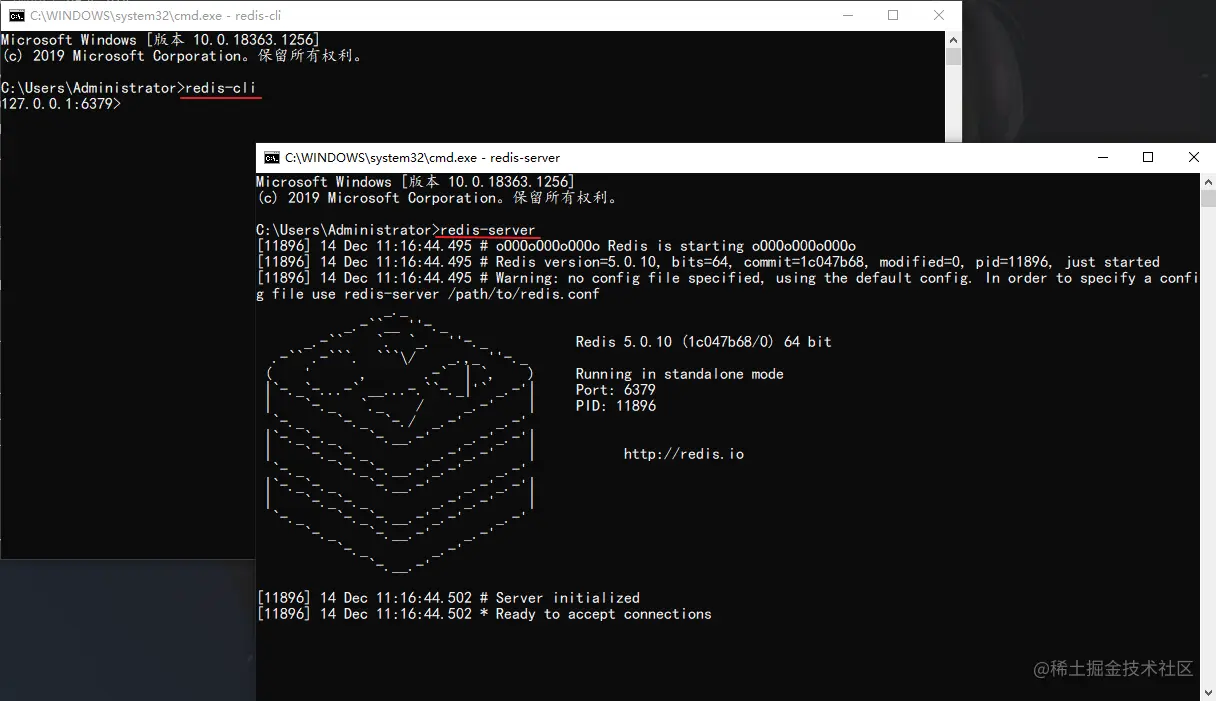Click the 127.0.0.1:6379> prompt line
1216x701 pixels.
(x=61, y=104)
